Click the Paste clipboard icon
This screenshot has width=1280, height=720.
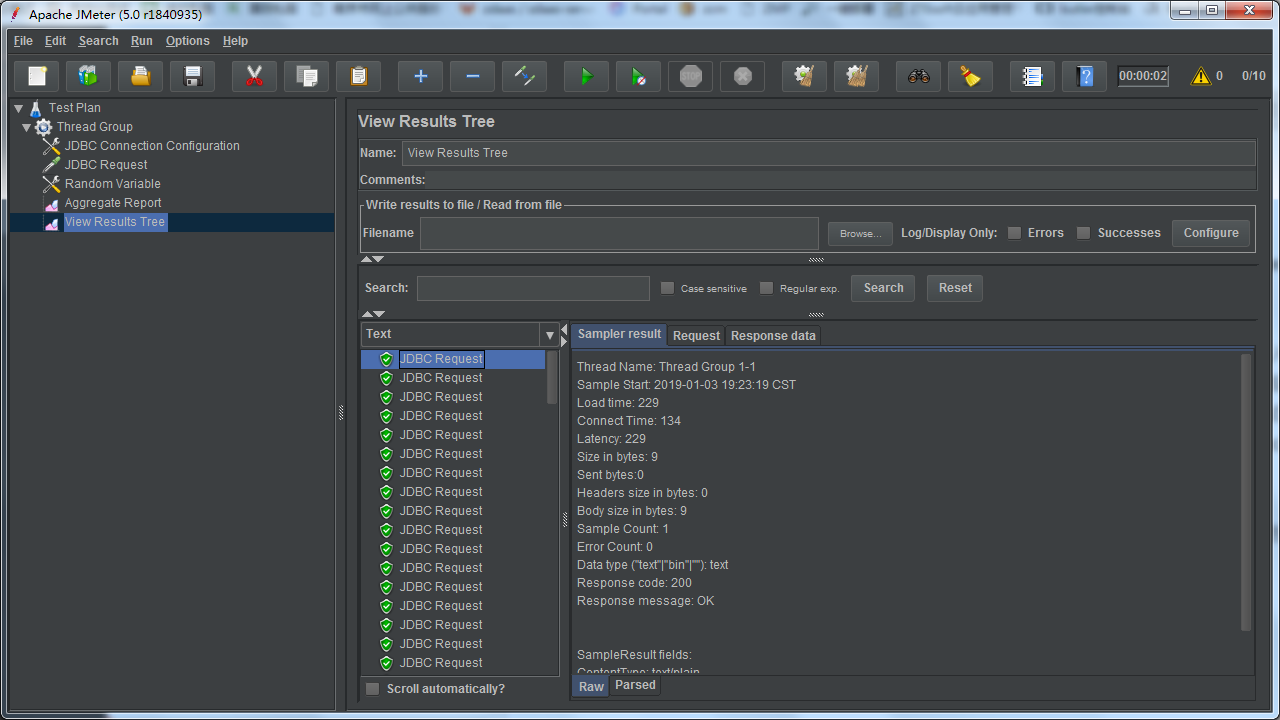point(359,76)
